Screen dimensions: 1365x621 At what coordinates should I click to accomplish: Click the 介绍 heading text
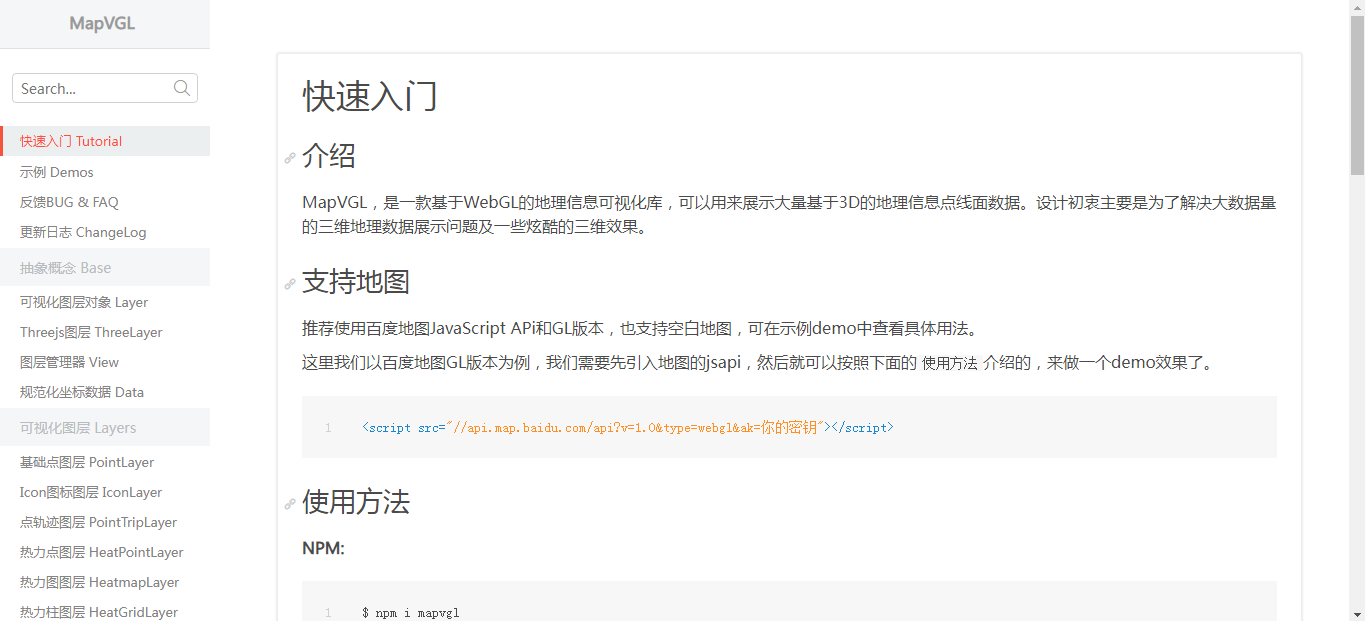329,156
